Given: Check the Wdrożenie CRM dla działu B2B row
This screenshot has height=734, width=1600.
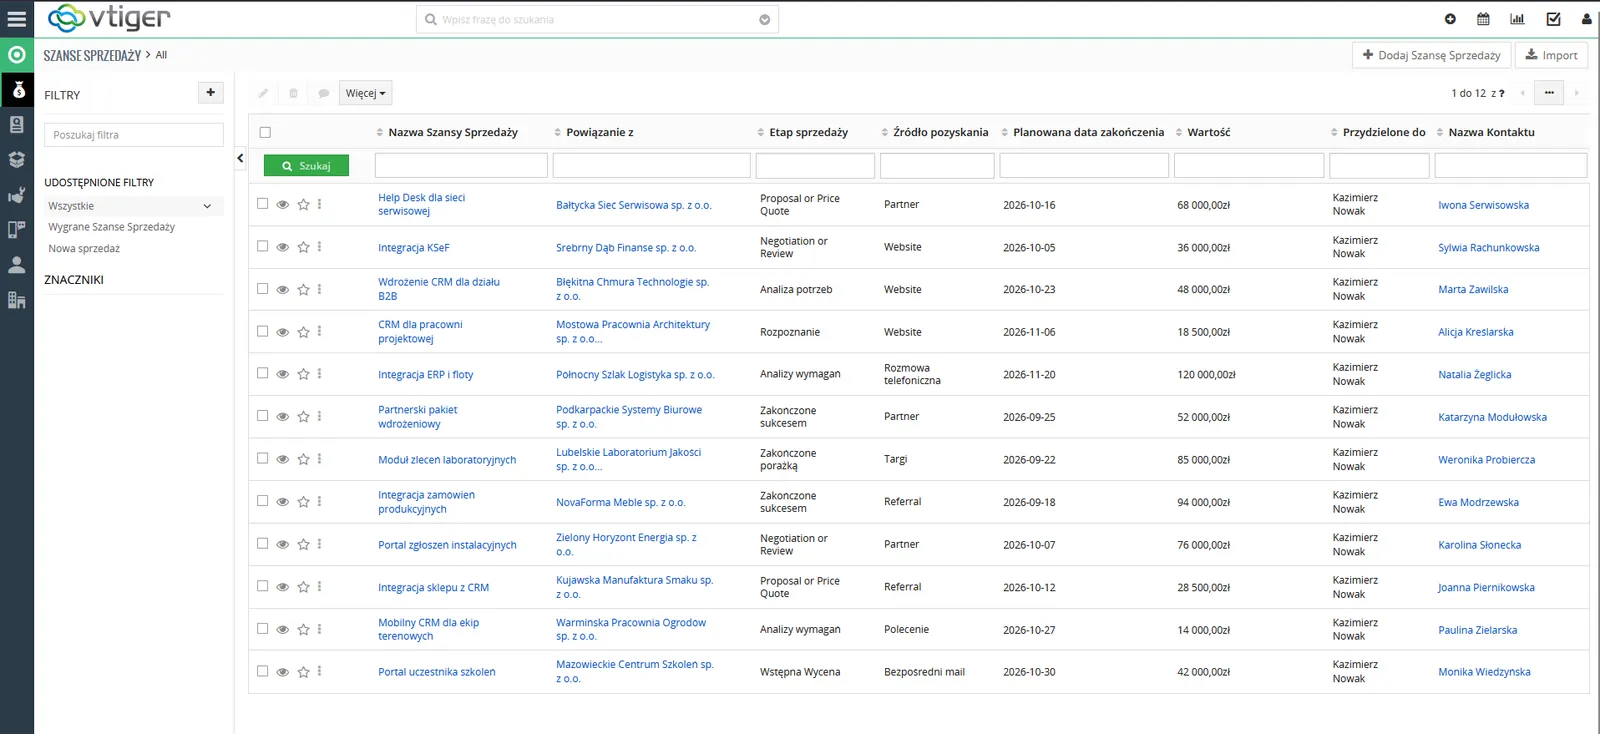Looking at the screenshot, I should coord(262,288).
